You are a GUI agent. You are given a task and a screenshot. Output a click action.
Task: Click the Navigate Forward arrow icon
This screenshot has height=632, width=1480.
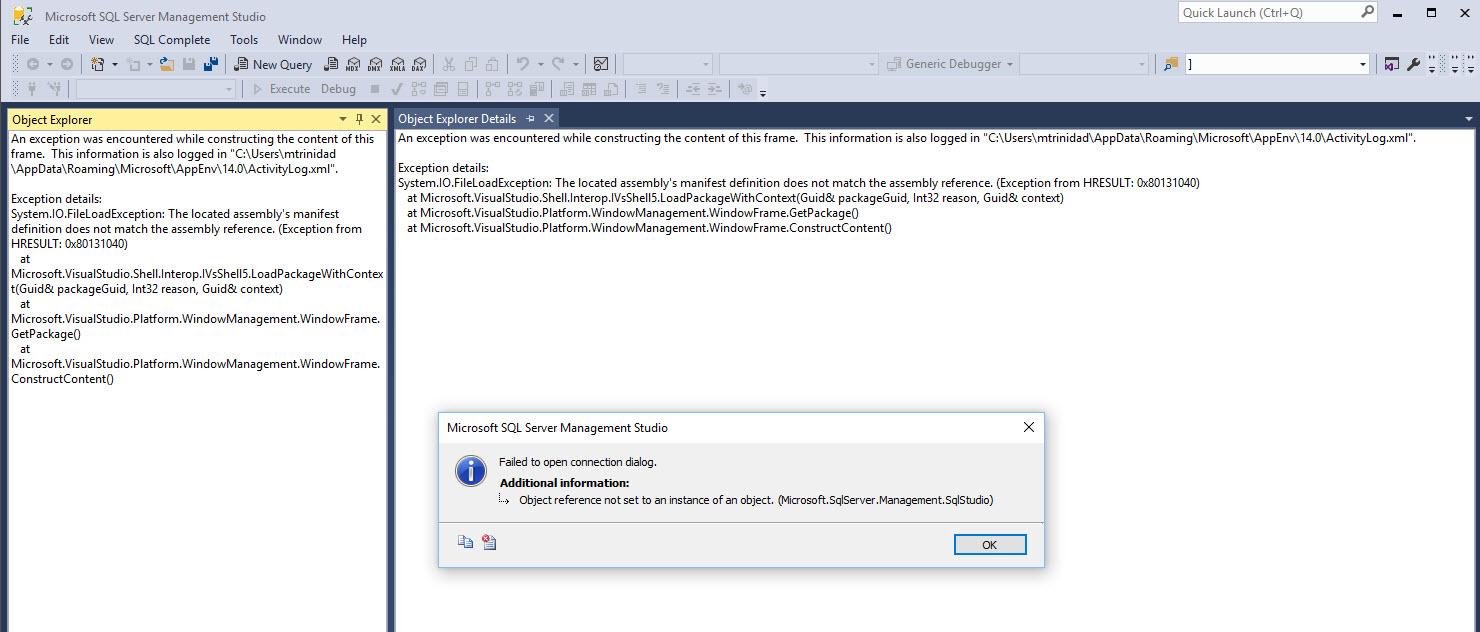(x=67, y=64)
